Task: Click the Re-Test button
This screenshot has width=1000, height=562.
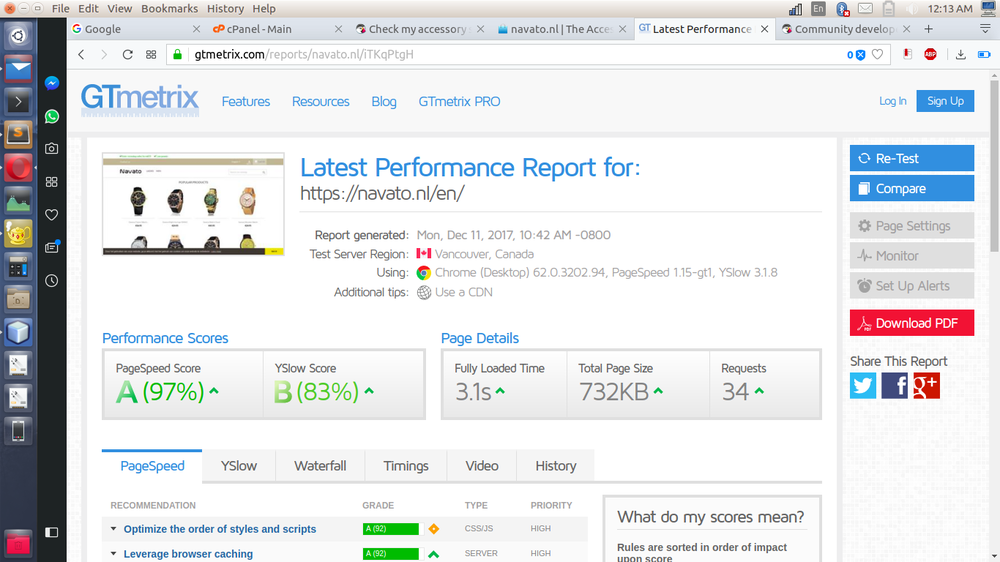Action: click(911, 158)
